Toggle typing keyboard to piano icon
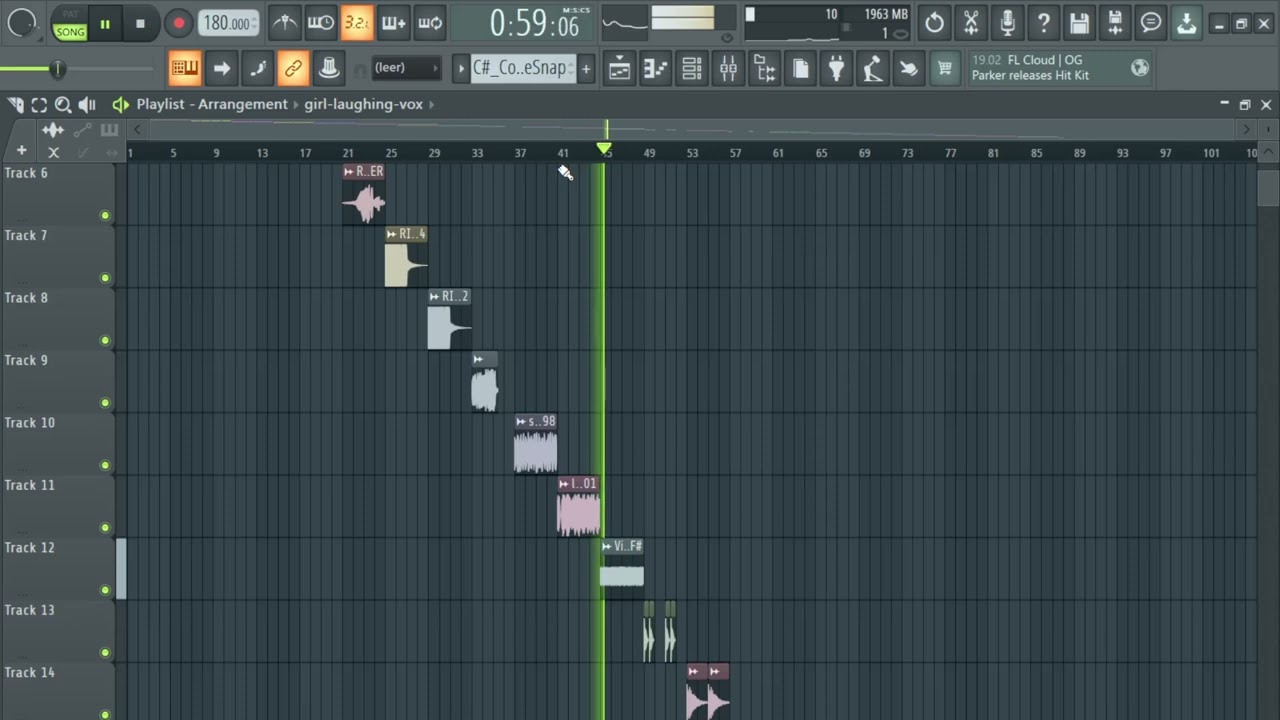This screenshot has height=720, width=1280. coord(185,68)
